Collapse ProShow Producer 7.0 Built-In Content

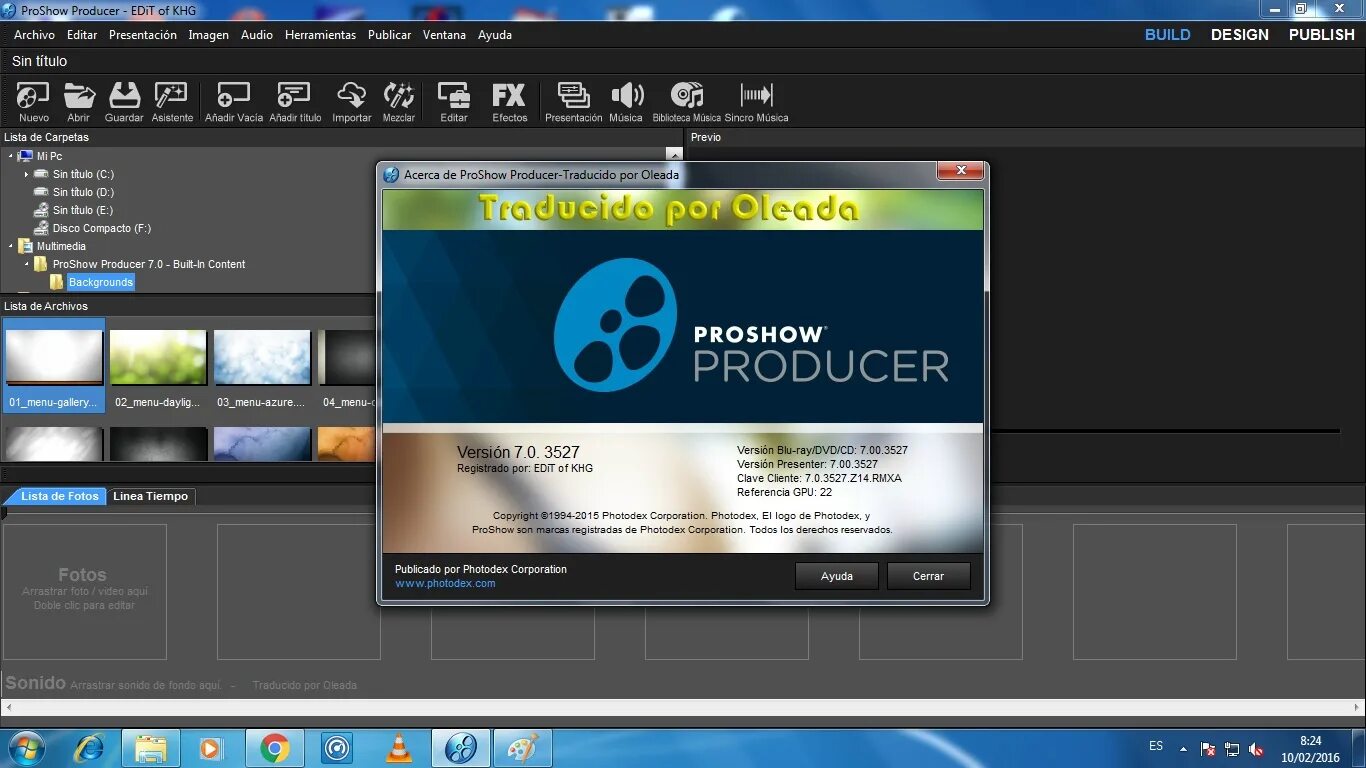point(27,264)
